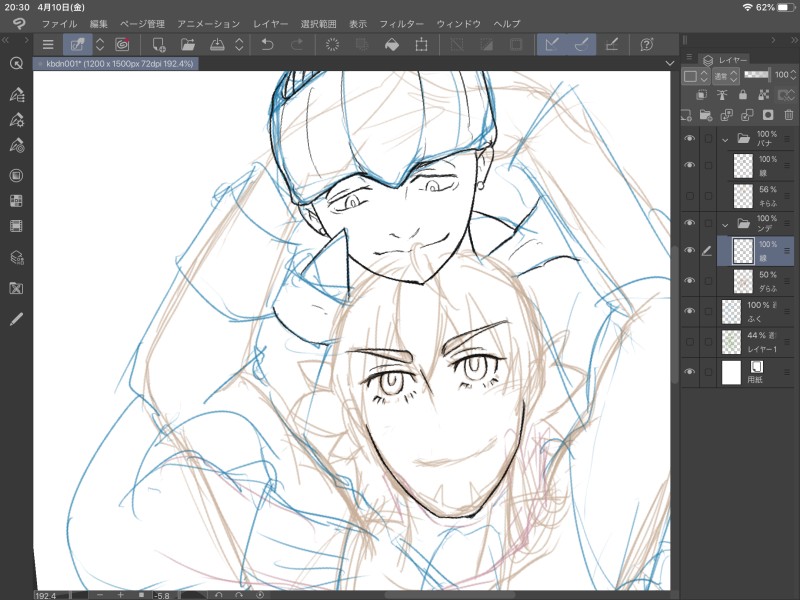The image size is (800, 600).
Task: Hide the 50% ダらふ layer
Action: tap(690, 281)
